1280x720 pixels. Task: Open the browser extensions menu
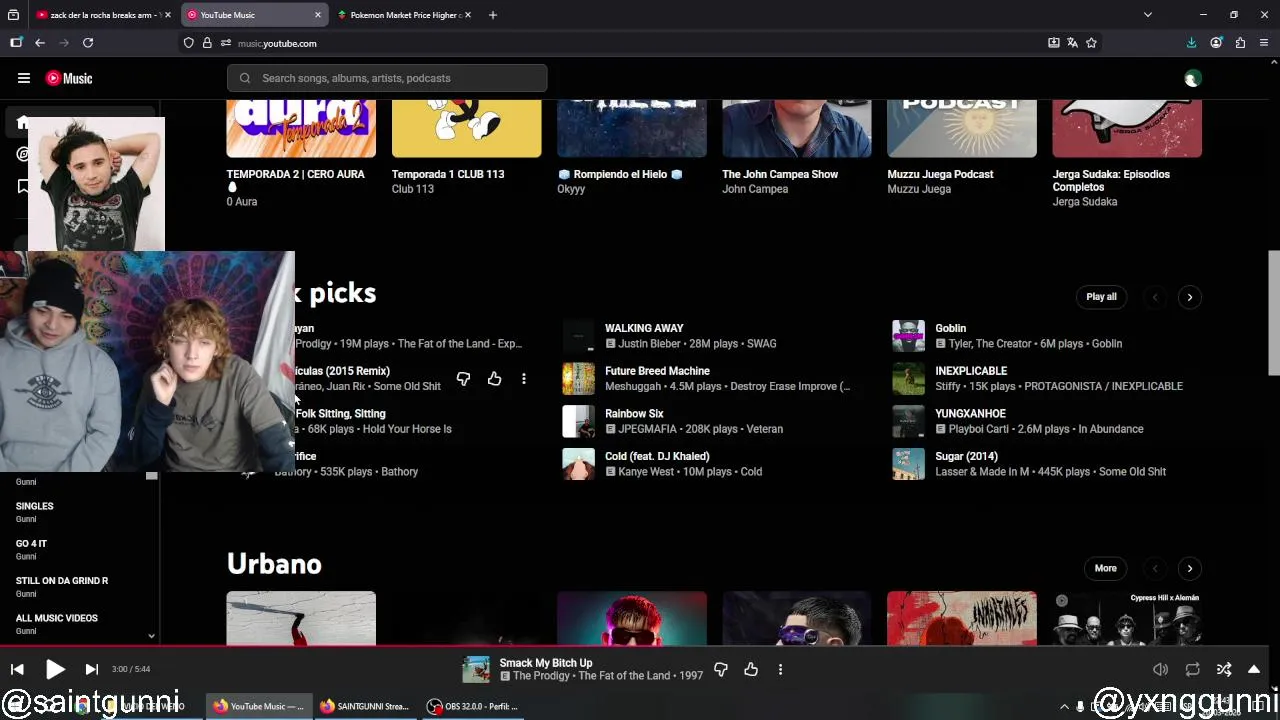(x=1240, y=43)
